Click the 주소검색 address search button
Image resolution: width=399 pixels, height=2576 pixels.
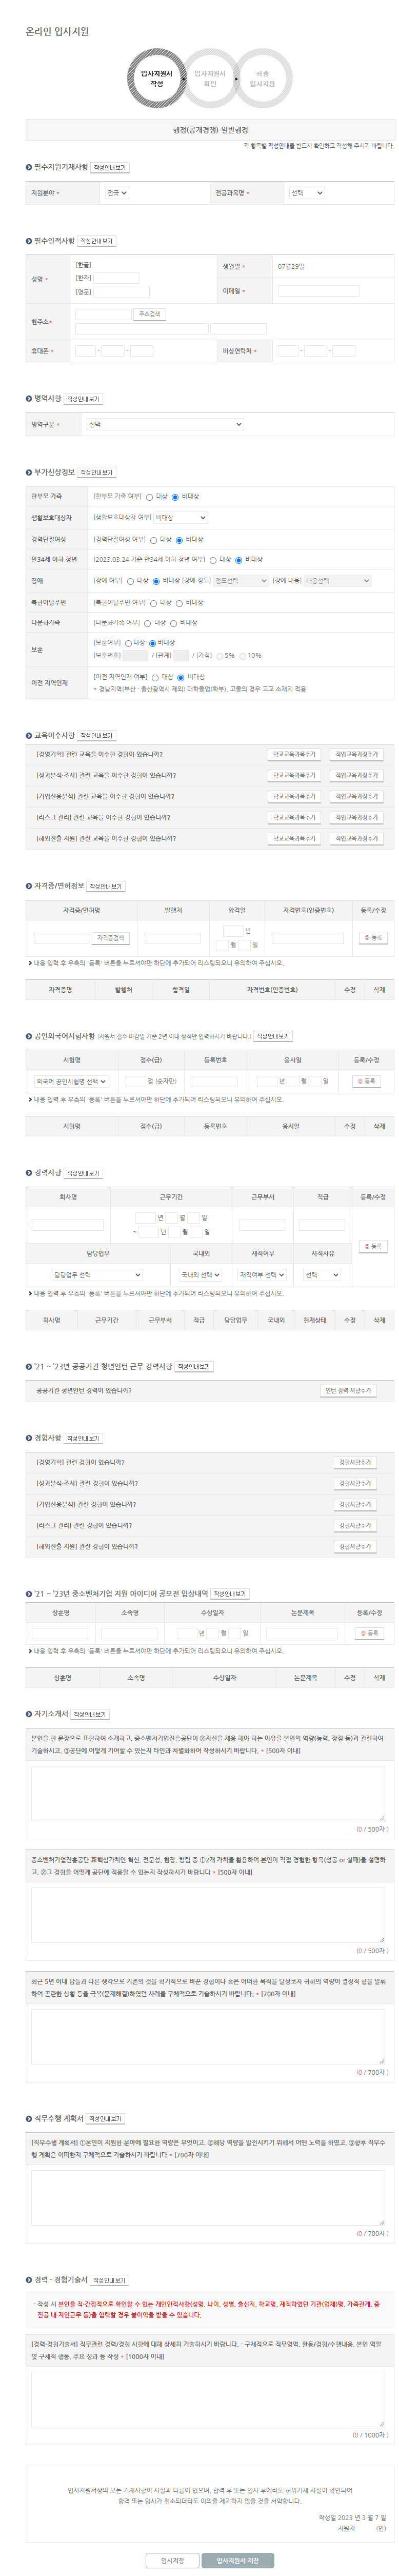pos(149,314)
